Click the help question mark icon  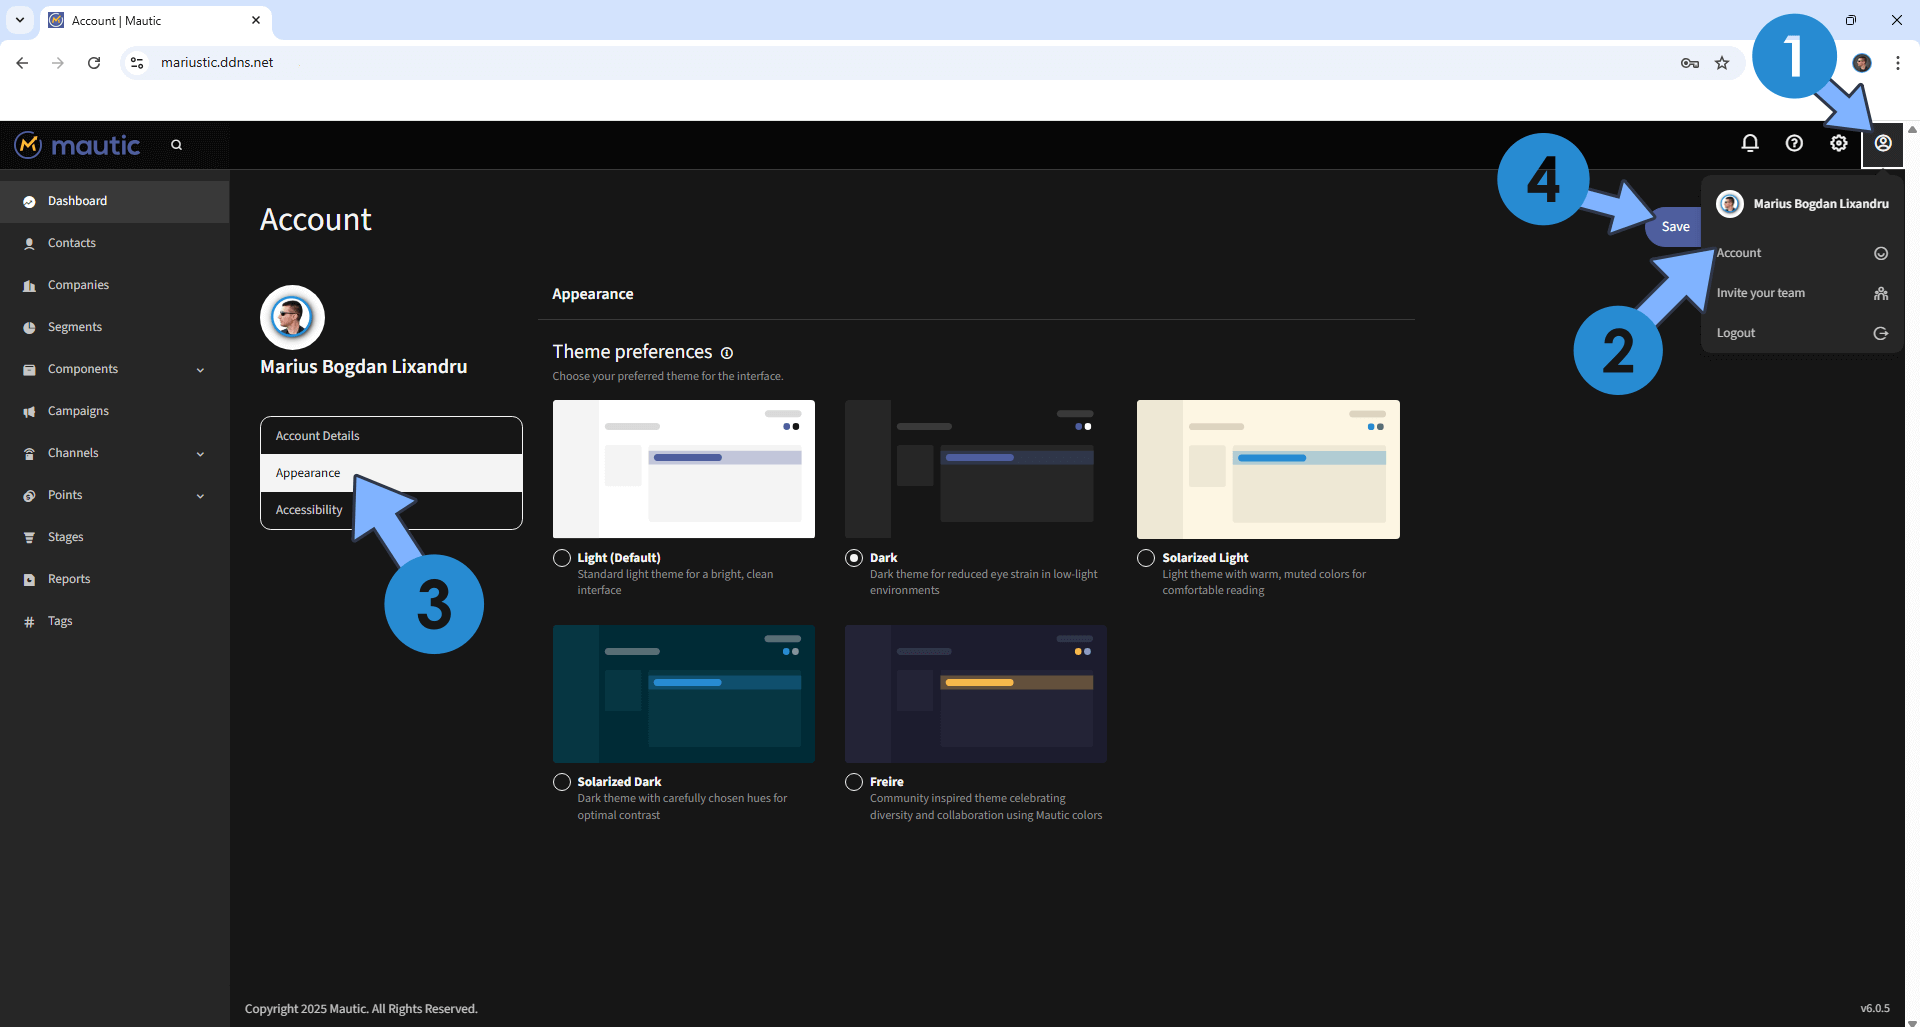(x=1794, y=144)
